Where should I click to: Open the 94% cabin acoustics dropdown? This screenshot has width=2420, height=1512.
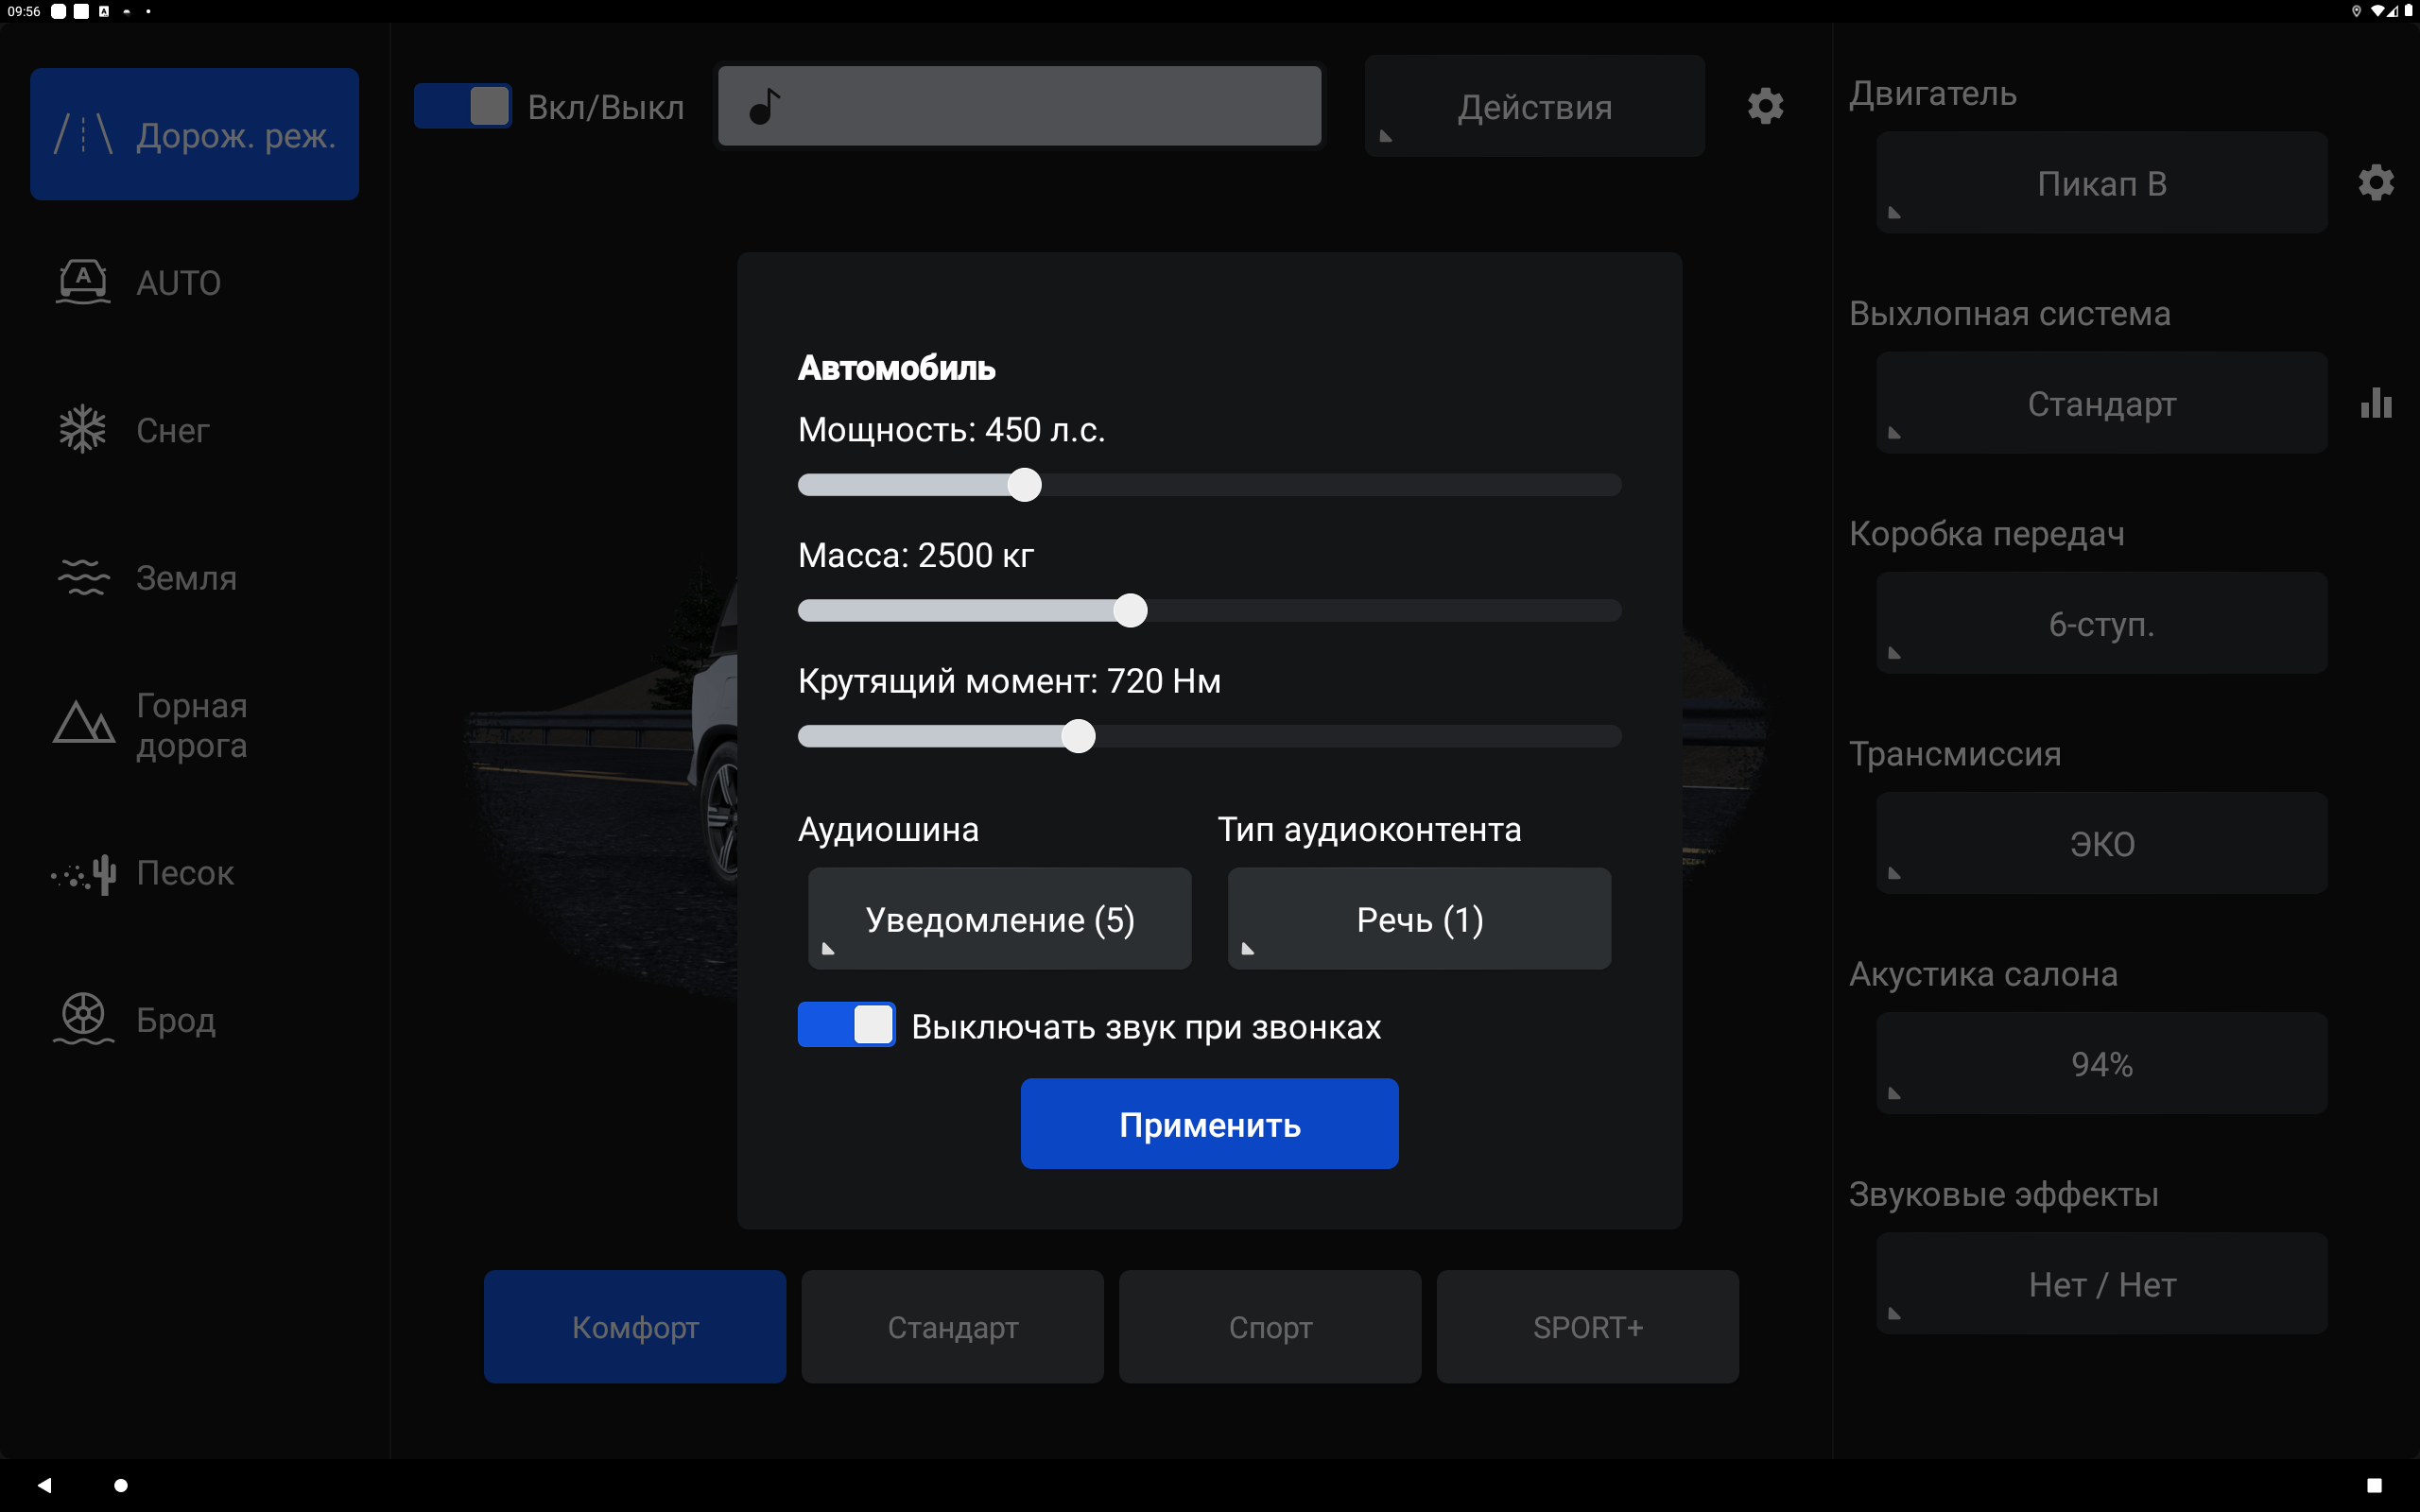click(x=2101, y=1063)
